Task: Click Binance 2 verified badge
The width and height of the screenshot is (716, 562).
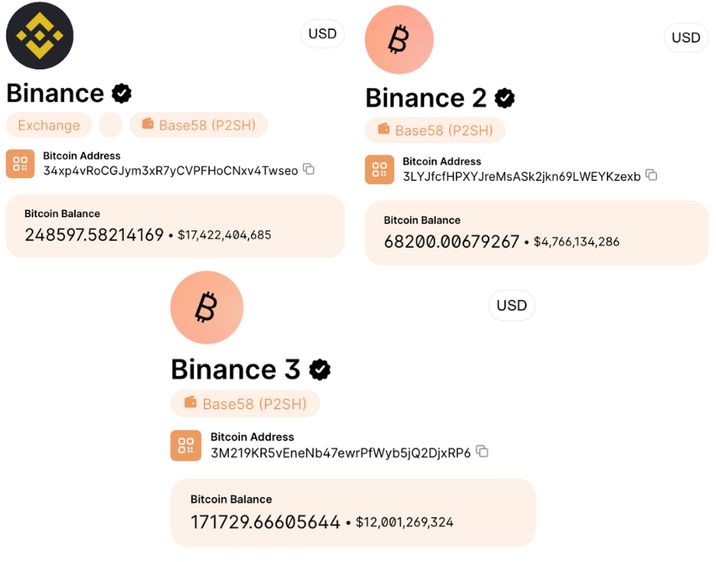Action: (506, 98)
